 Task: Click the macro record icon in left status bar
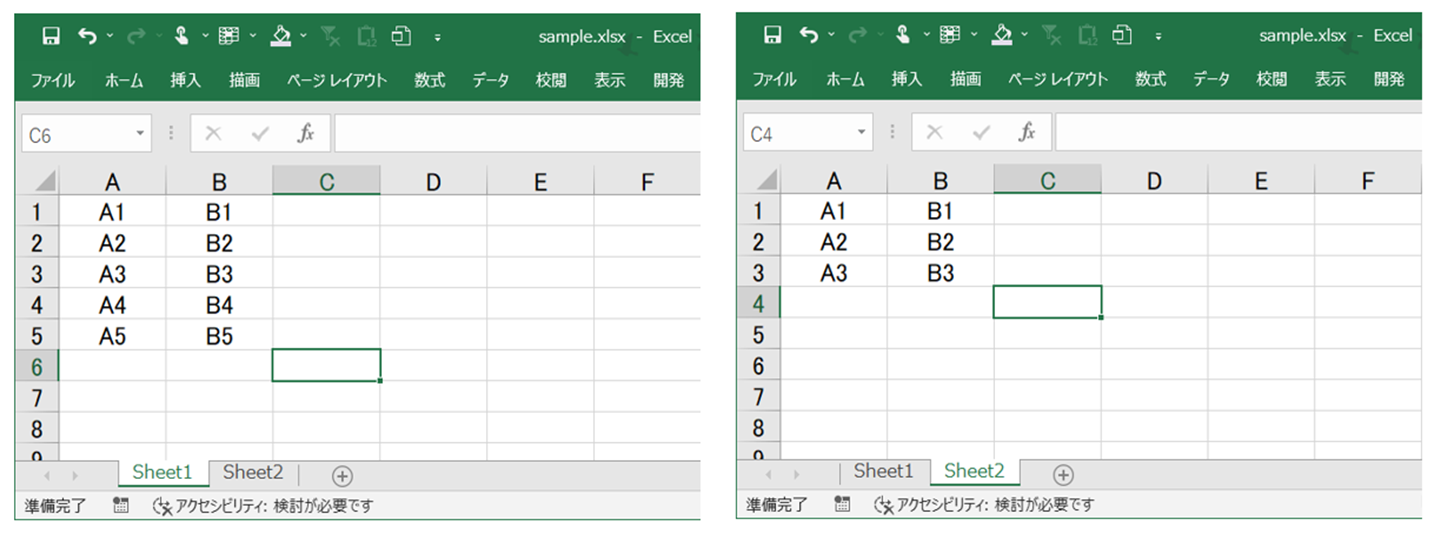point(121,506)
